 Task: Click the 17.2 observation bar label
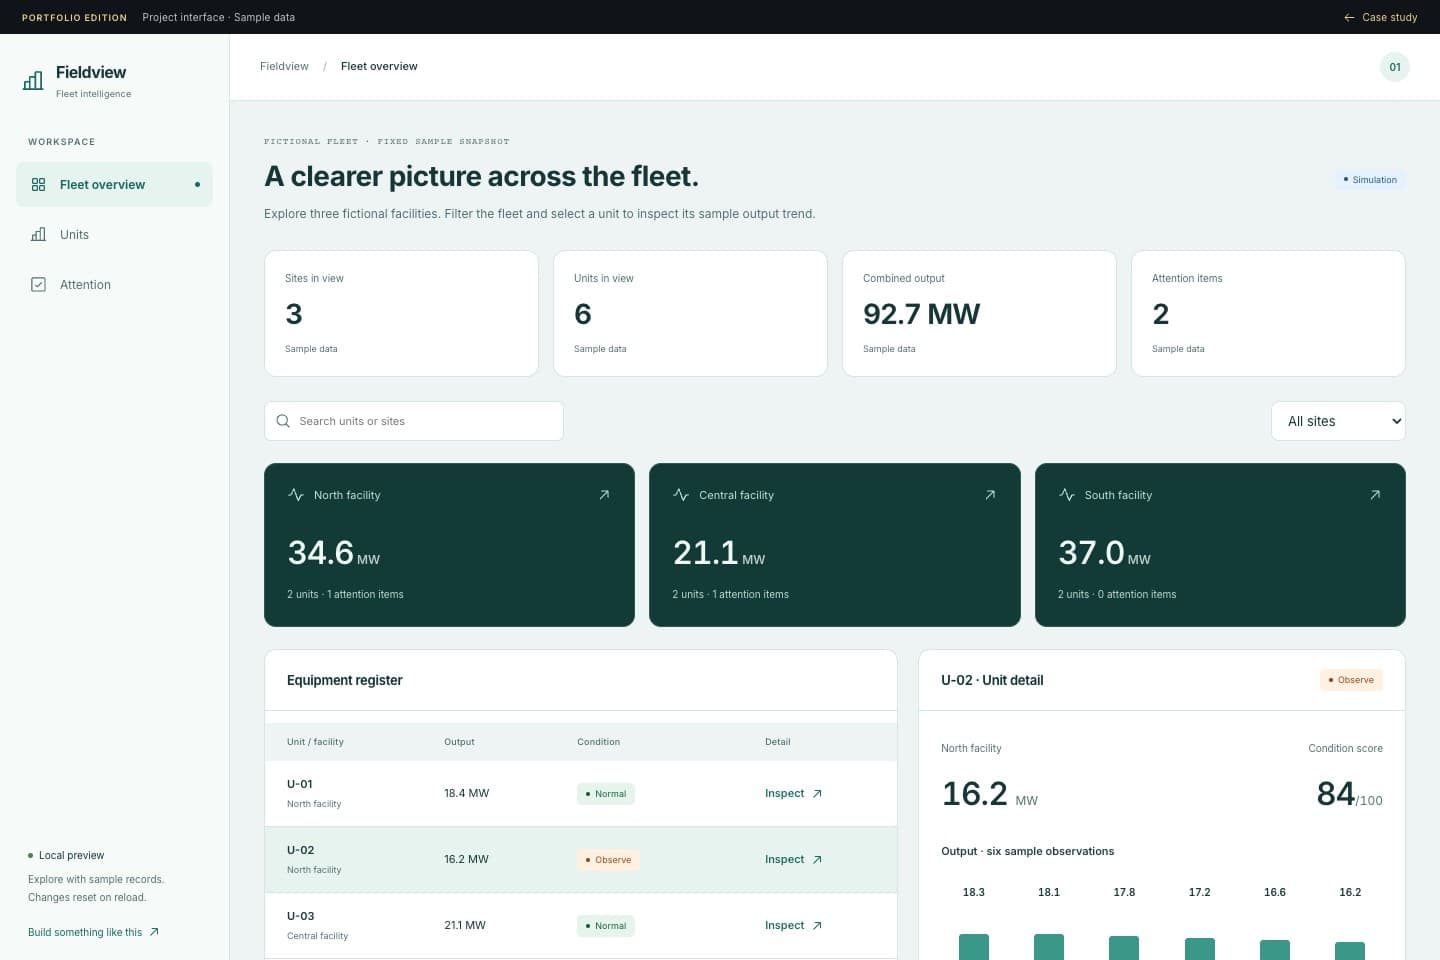[1200, 892]
